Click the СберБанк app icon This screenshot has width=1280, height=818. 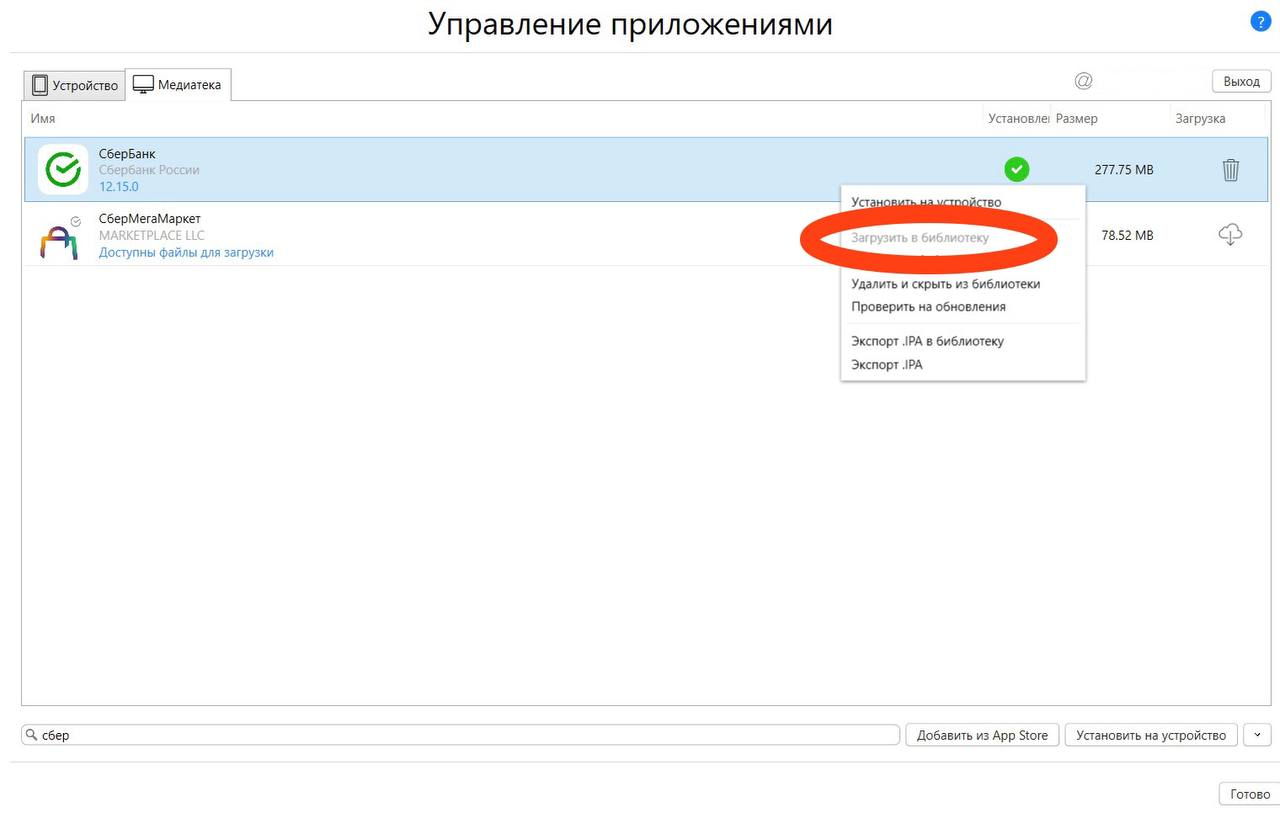(x=63, y=170)
